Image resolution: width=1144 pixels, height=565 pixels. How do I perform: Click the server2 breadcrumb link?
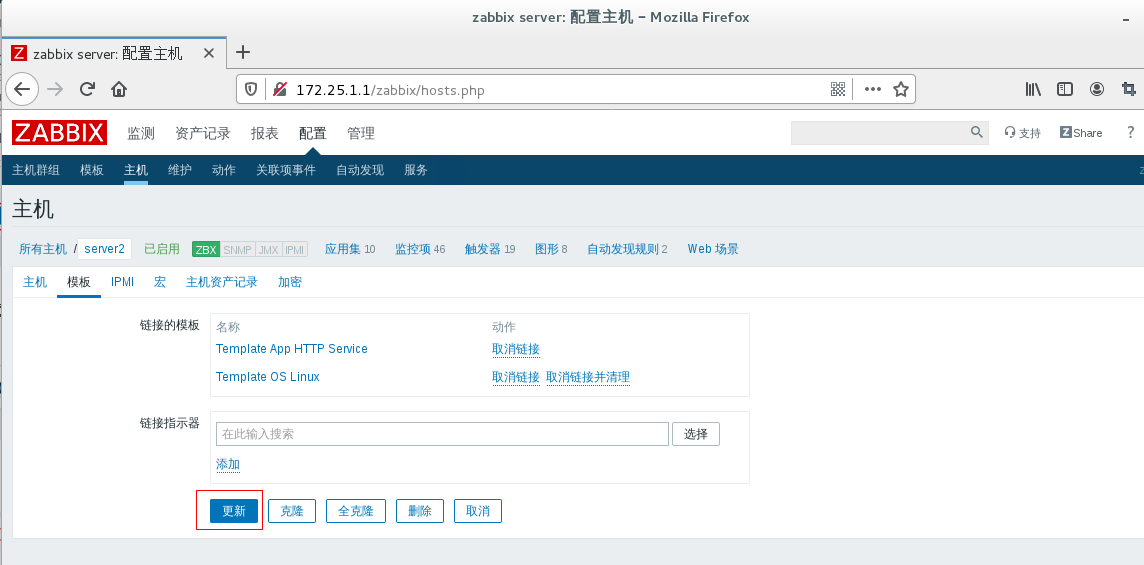coord(104,249)
